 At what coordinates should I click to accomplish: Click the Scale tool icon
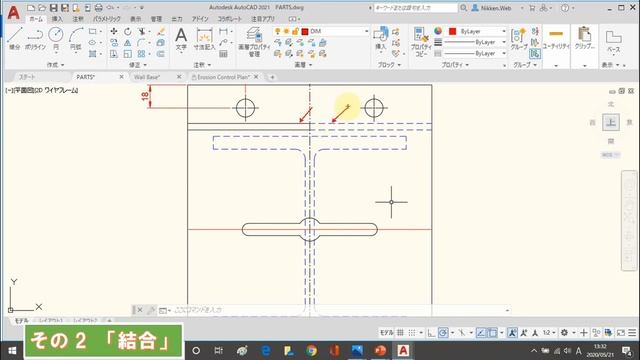(x=128, y=53)
